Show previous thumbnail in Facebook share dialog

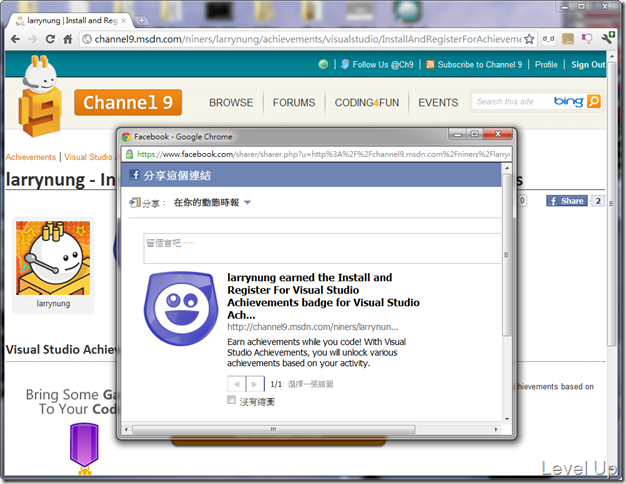click(237, 384)
